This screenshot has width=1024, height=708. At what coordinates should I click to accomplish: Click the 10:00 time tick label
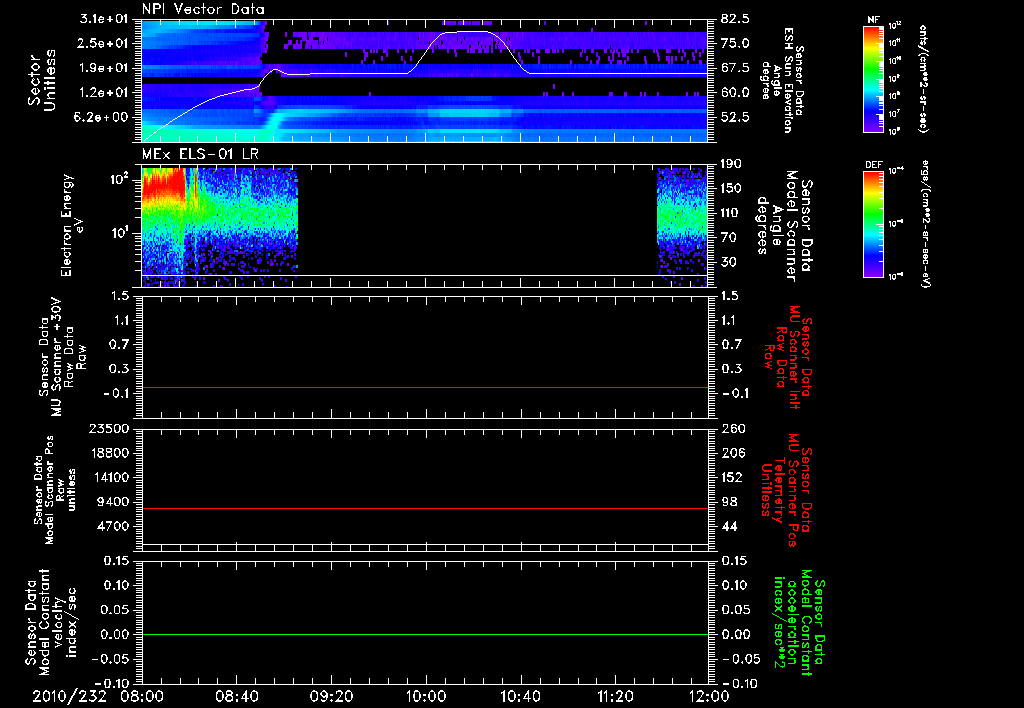(426, 696)
